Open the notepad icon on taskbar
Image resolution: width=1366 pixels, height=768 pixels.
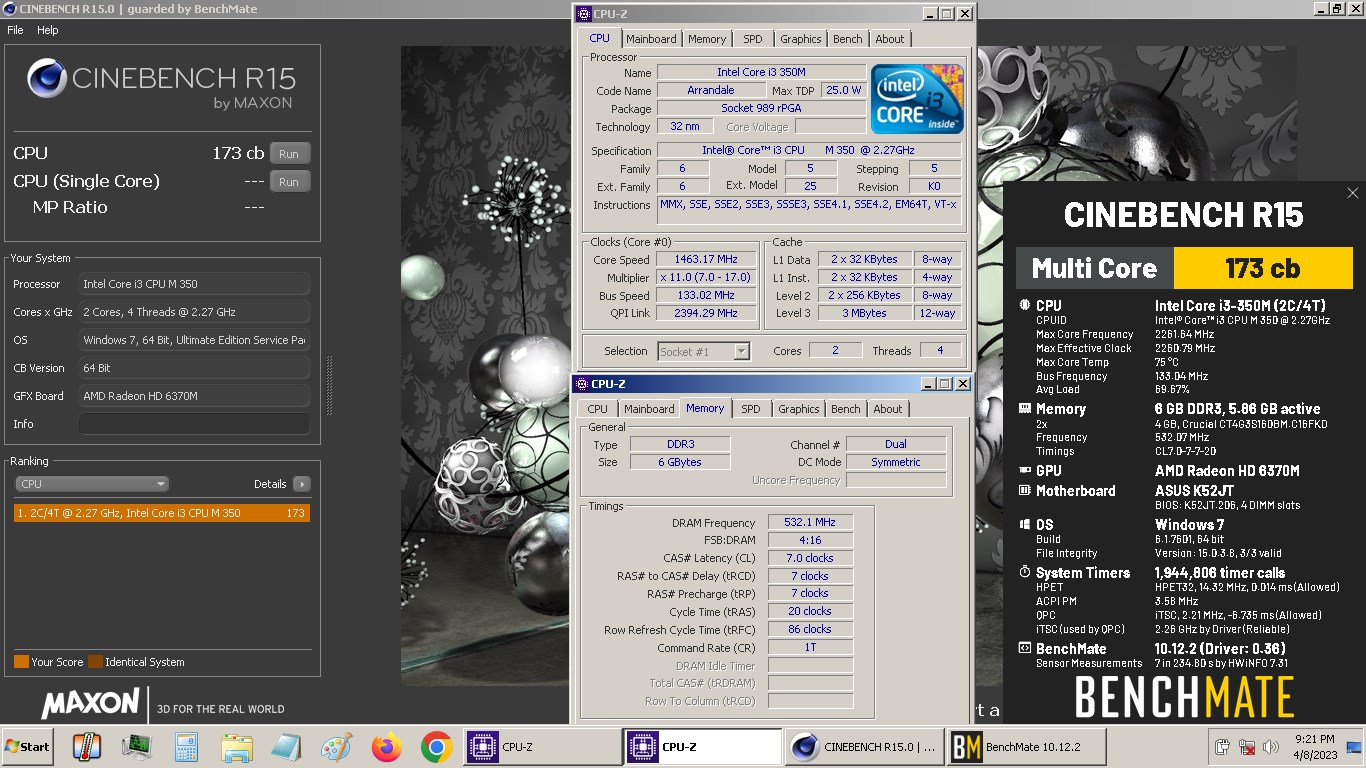[286, 746]
